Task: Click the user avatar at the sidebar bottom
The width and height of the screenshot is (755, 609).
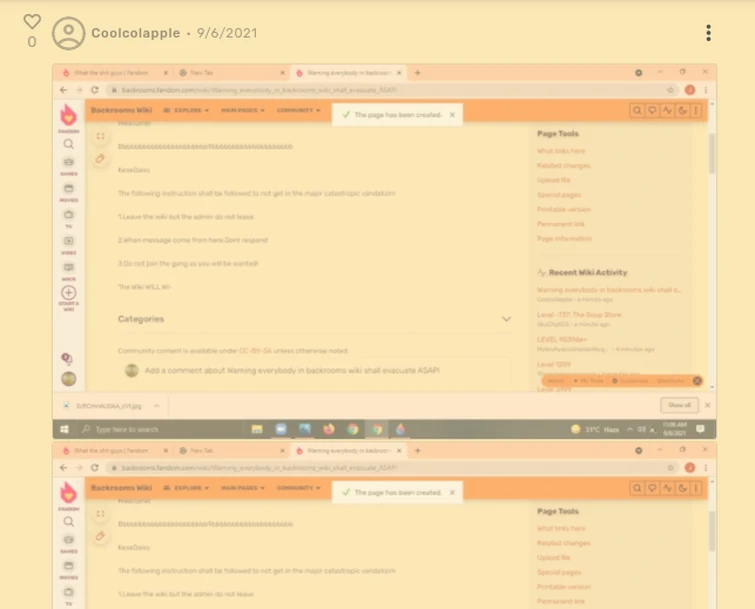Action: click(x=69, y=379)
